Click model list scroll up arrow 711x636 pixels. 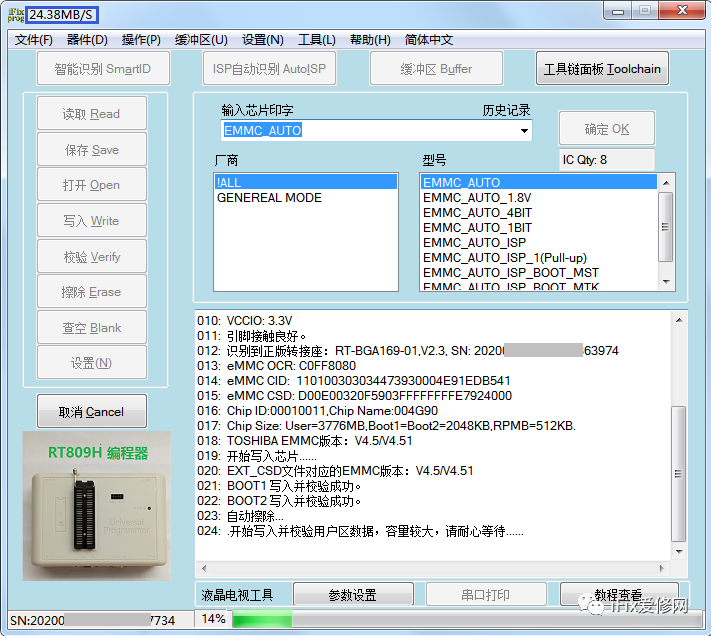point(666,183)
